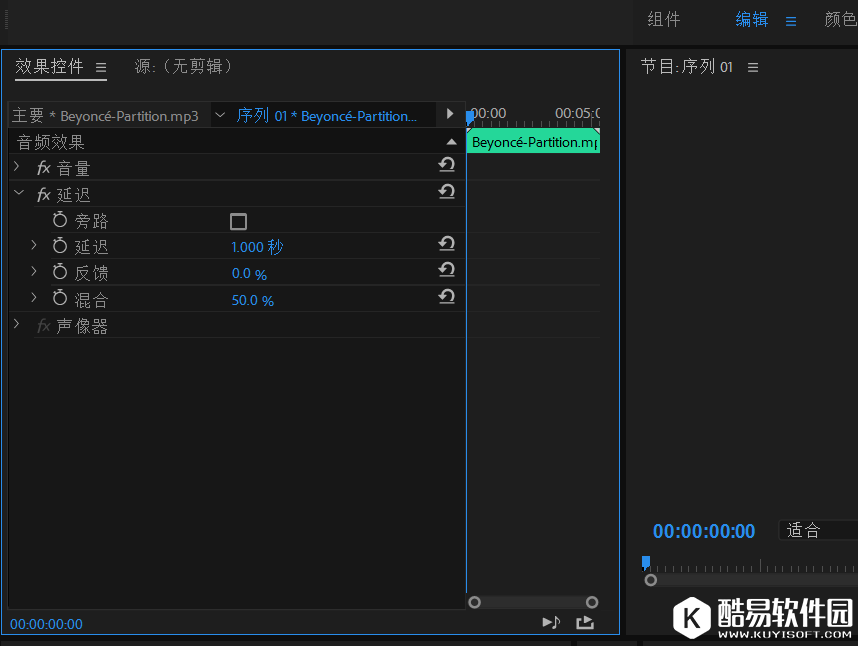Image resolution: width=858 pixels, height=646 pixels.
Task: Click the export icon at panel bottom
Action: (x=585, y=622)
